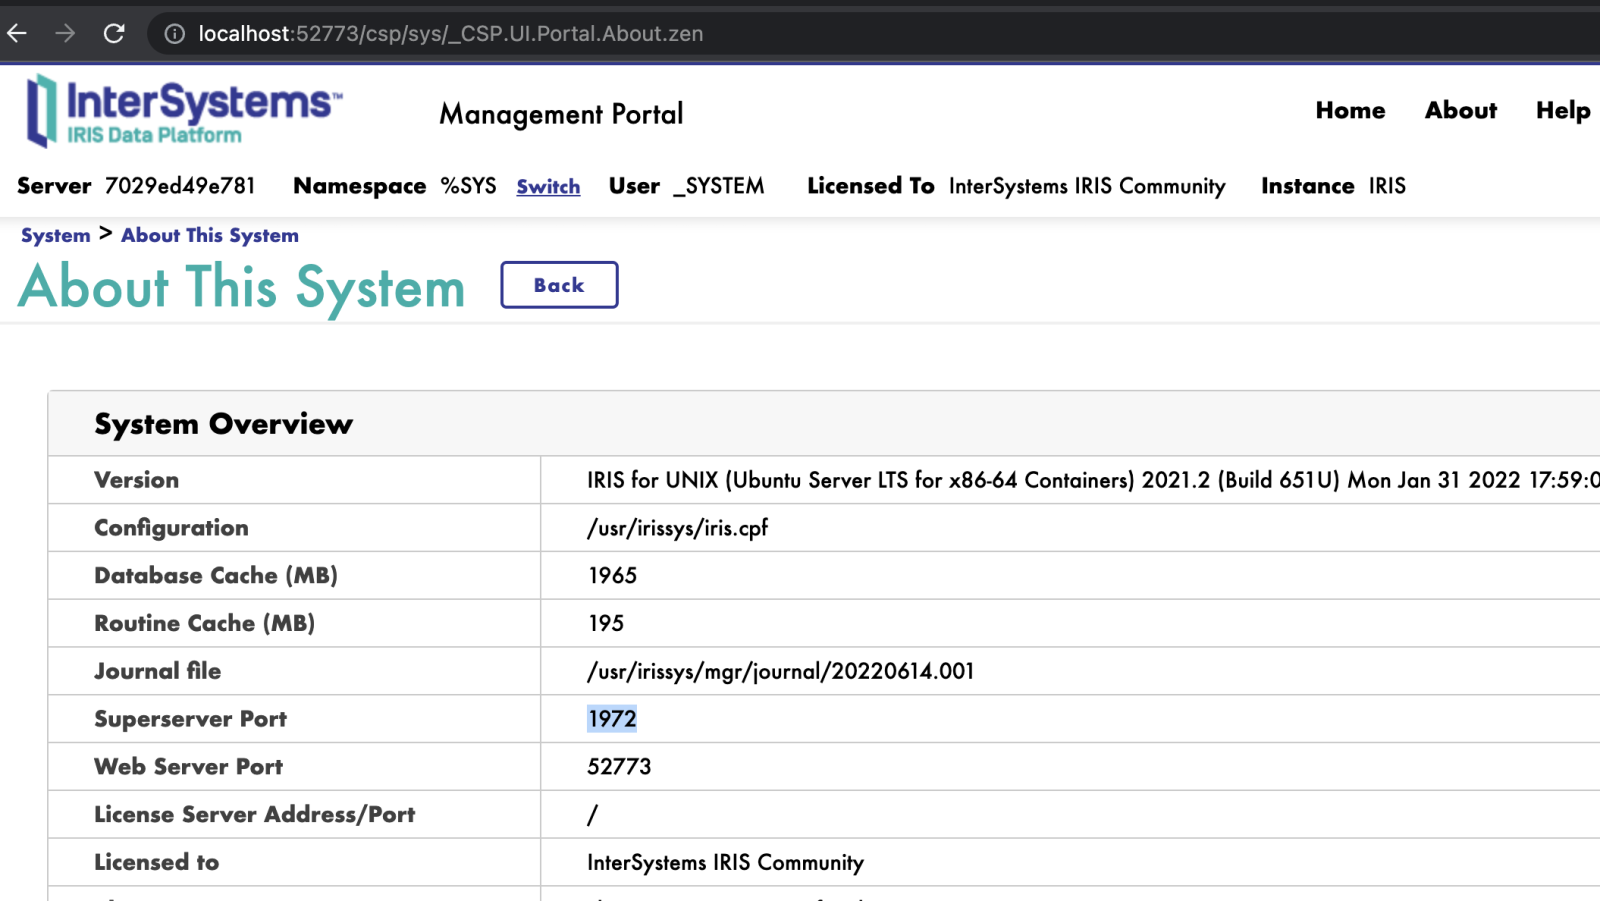This screenshot has width=1600, height=901.
Task: Click the Database Cache (MB) label
Action: (x=216, y=576)
